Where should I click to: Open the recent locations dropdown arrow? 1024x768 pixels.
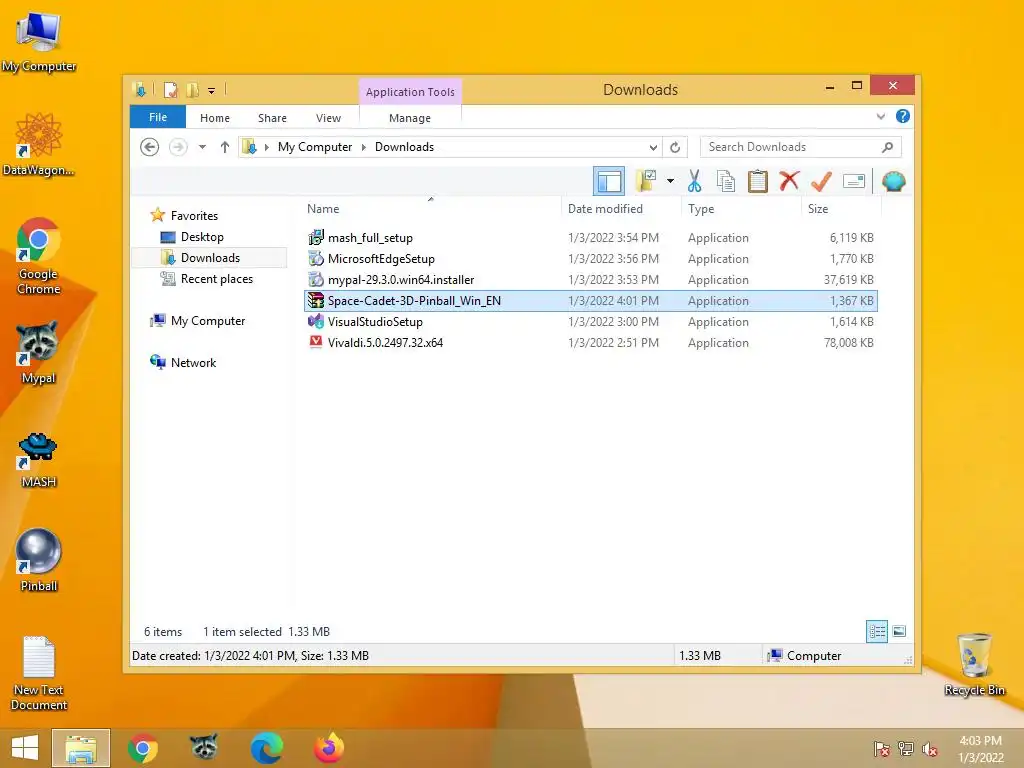click(x=202, y=147)
